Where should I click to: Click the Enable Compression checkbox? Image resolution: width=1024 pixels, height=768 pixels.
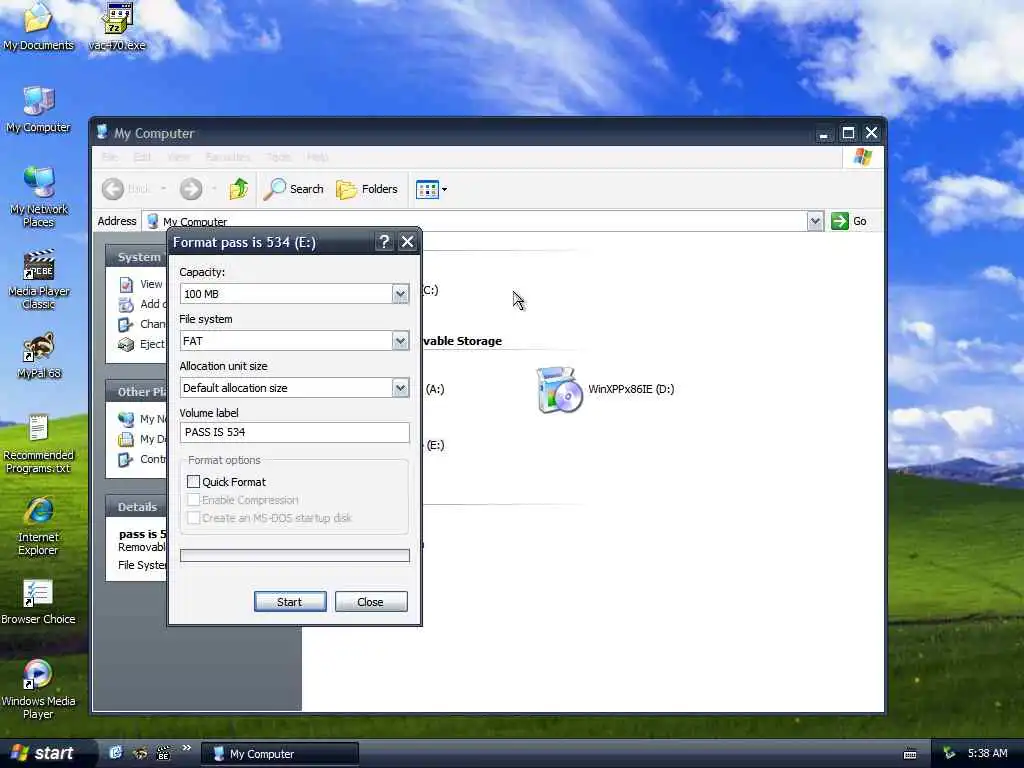click(x=193, y=500)
